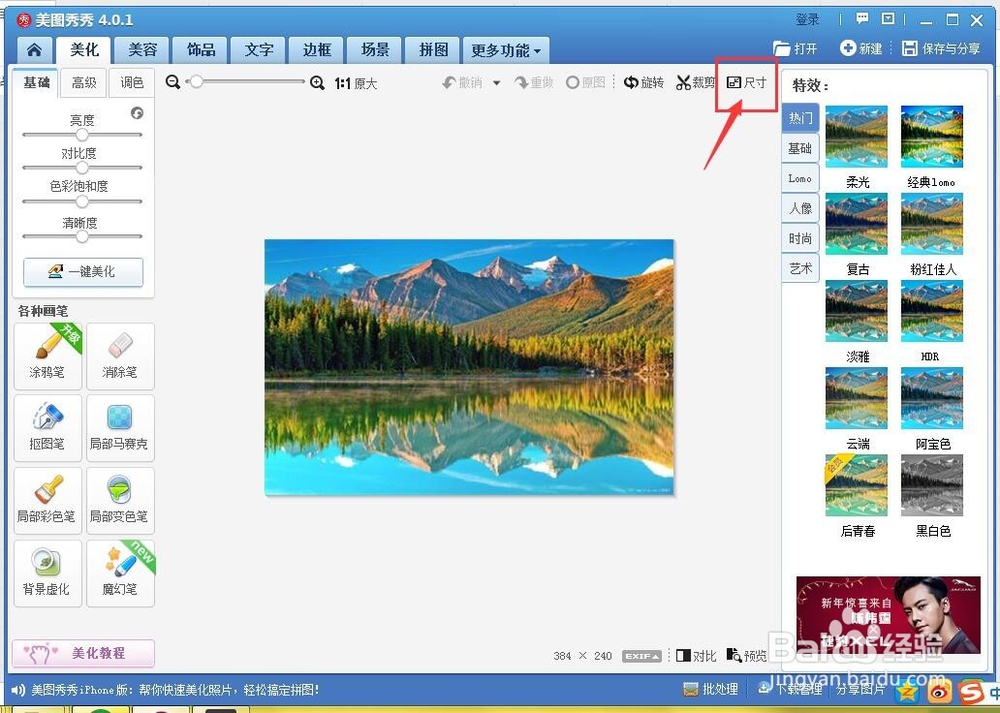Click 预览 preview

pyautogui.click(x=747, y=656)
